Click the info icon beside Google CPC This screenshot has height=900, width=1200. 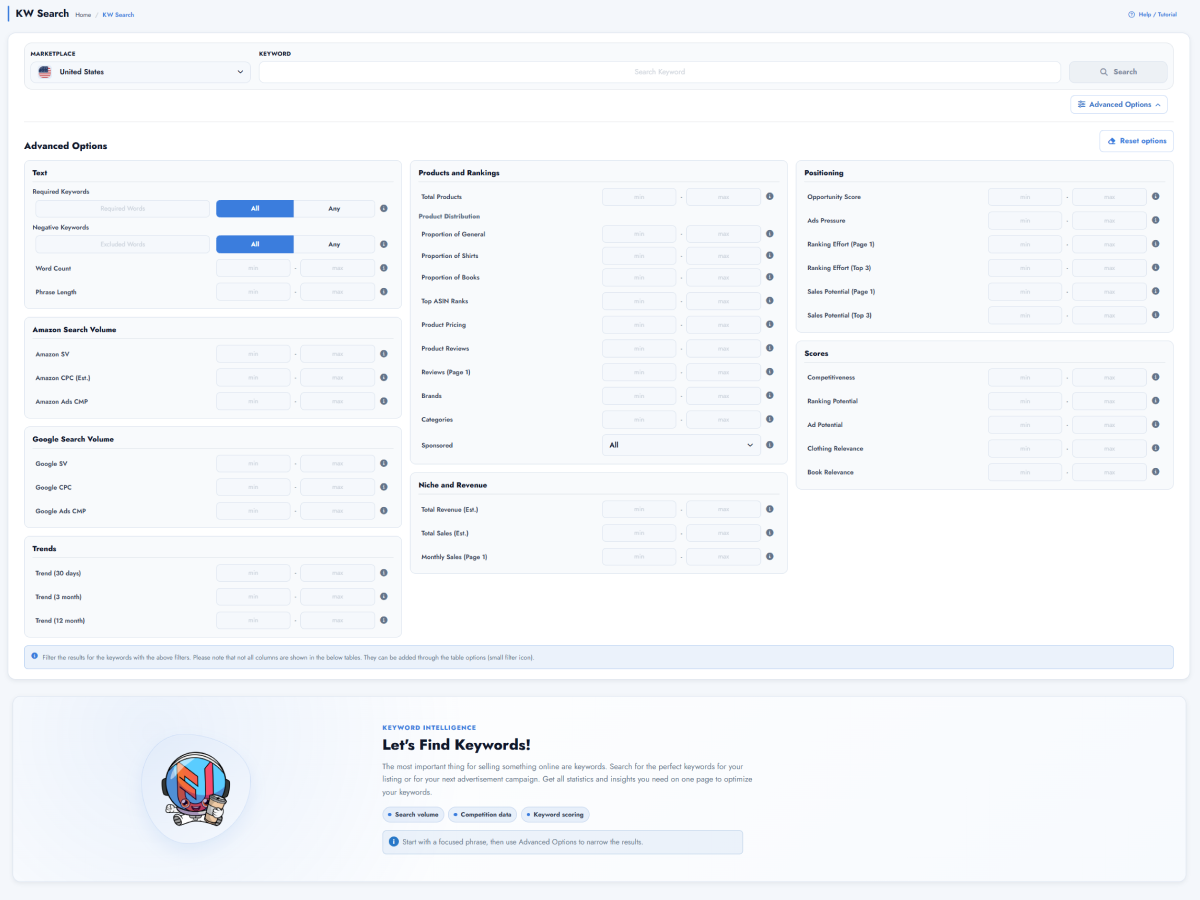point(384,487)
